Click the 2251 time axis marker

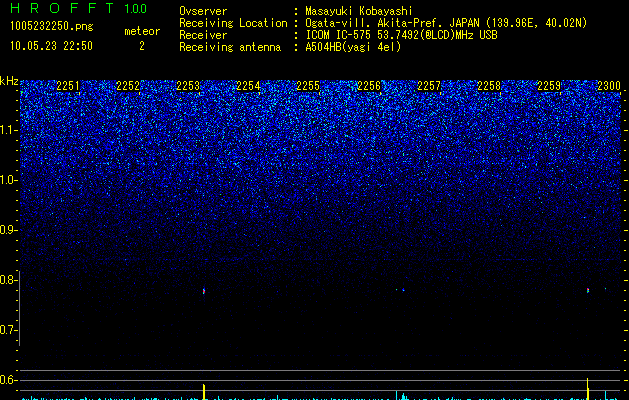(68, 86)
